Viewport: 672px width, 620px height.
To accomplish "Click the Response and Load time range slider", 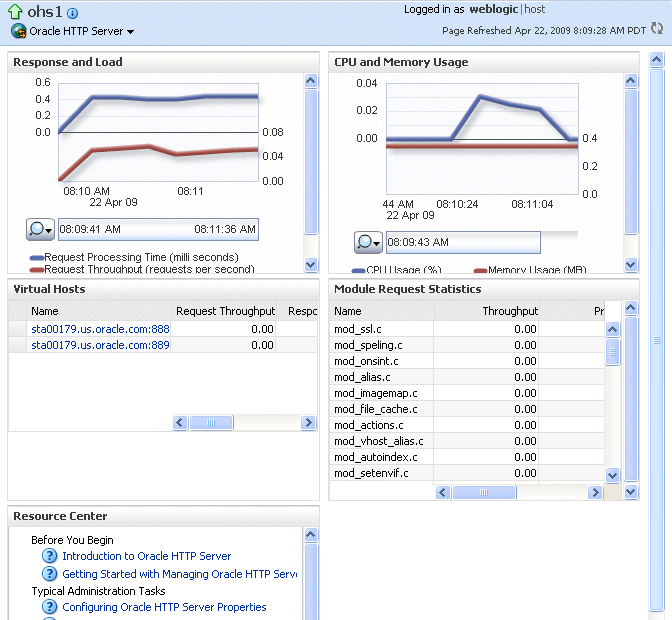I will [x=158, y=229].
